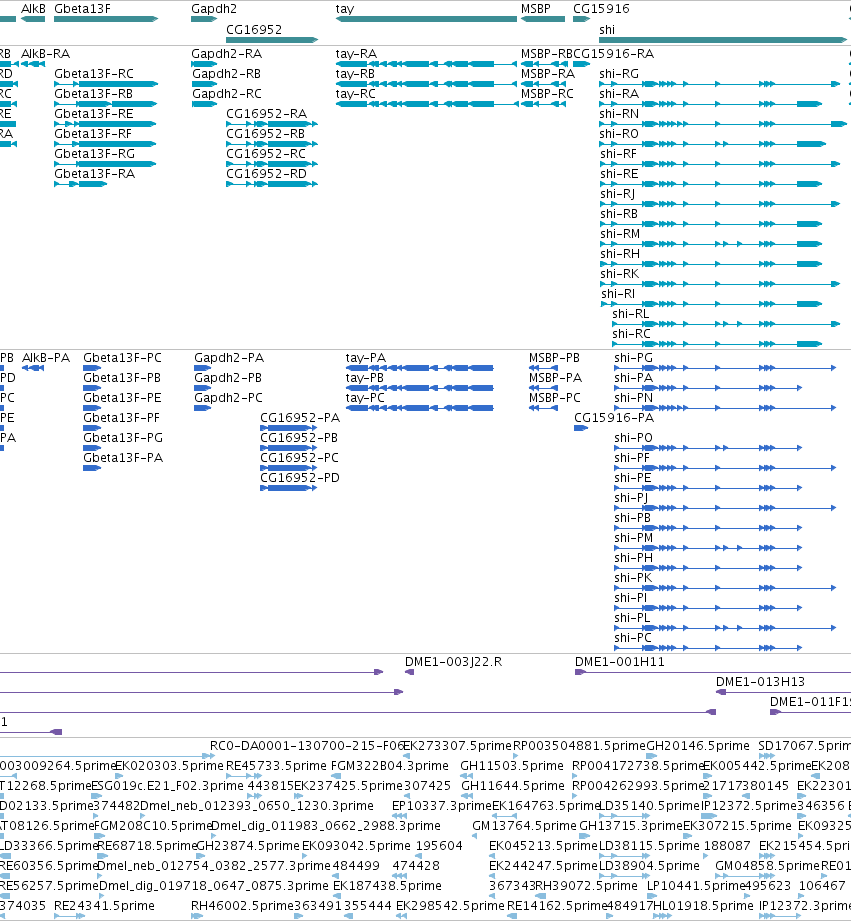Select protein MSBP-PC
Viewport: 851px width, 921px height.
tap(554, 398)
